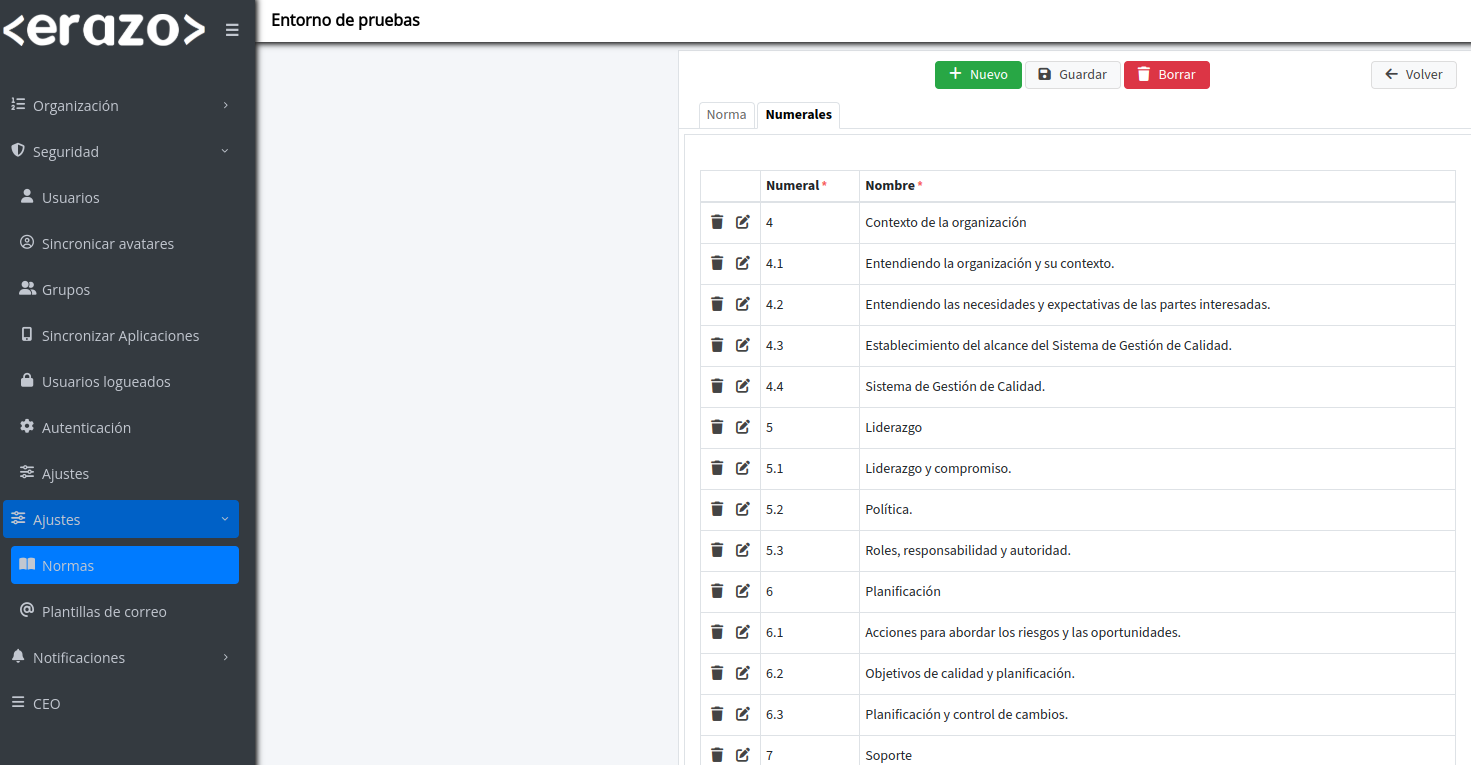Click the red Borrar button
Screen dimensions: 1471x765
click(1166, 75)
